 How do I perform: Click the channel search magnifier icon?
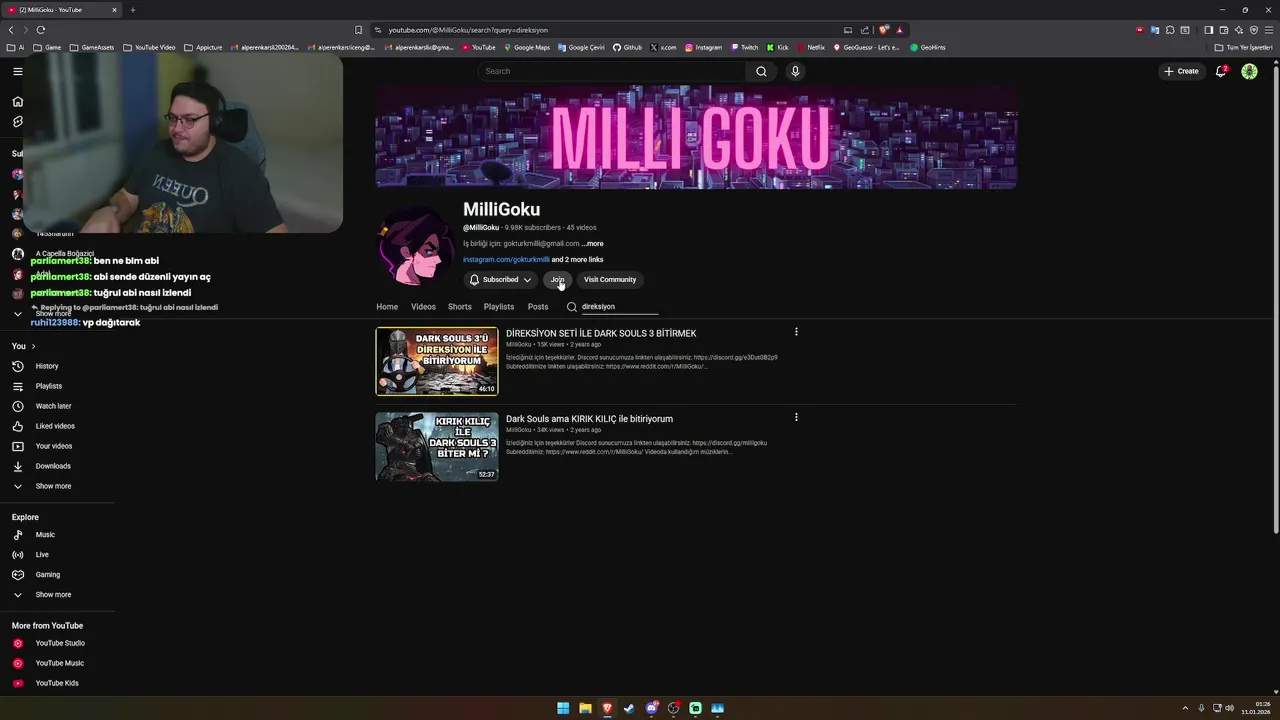coord(571,307)
